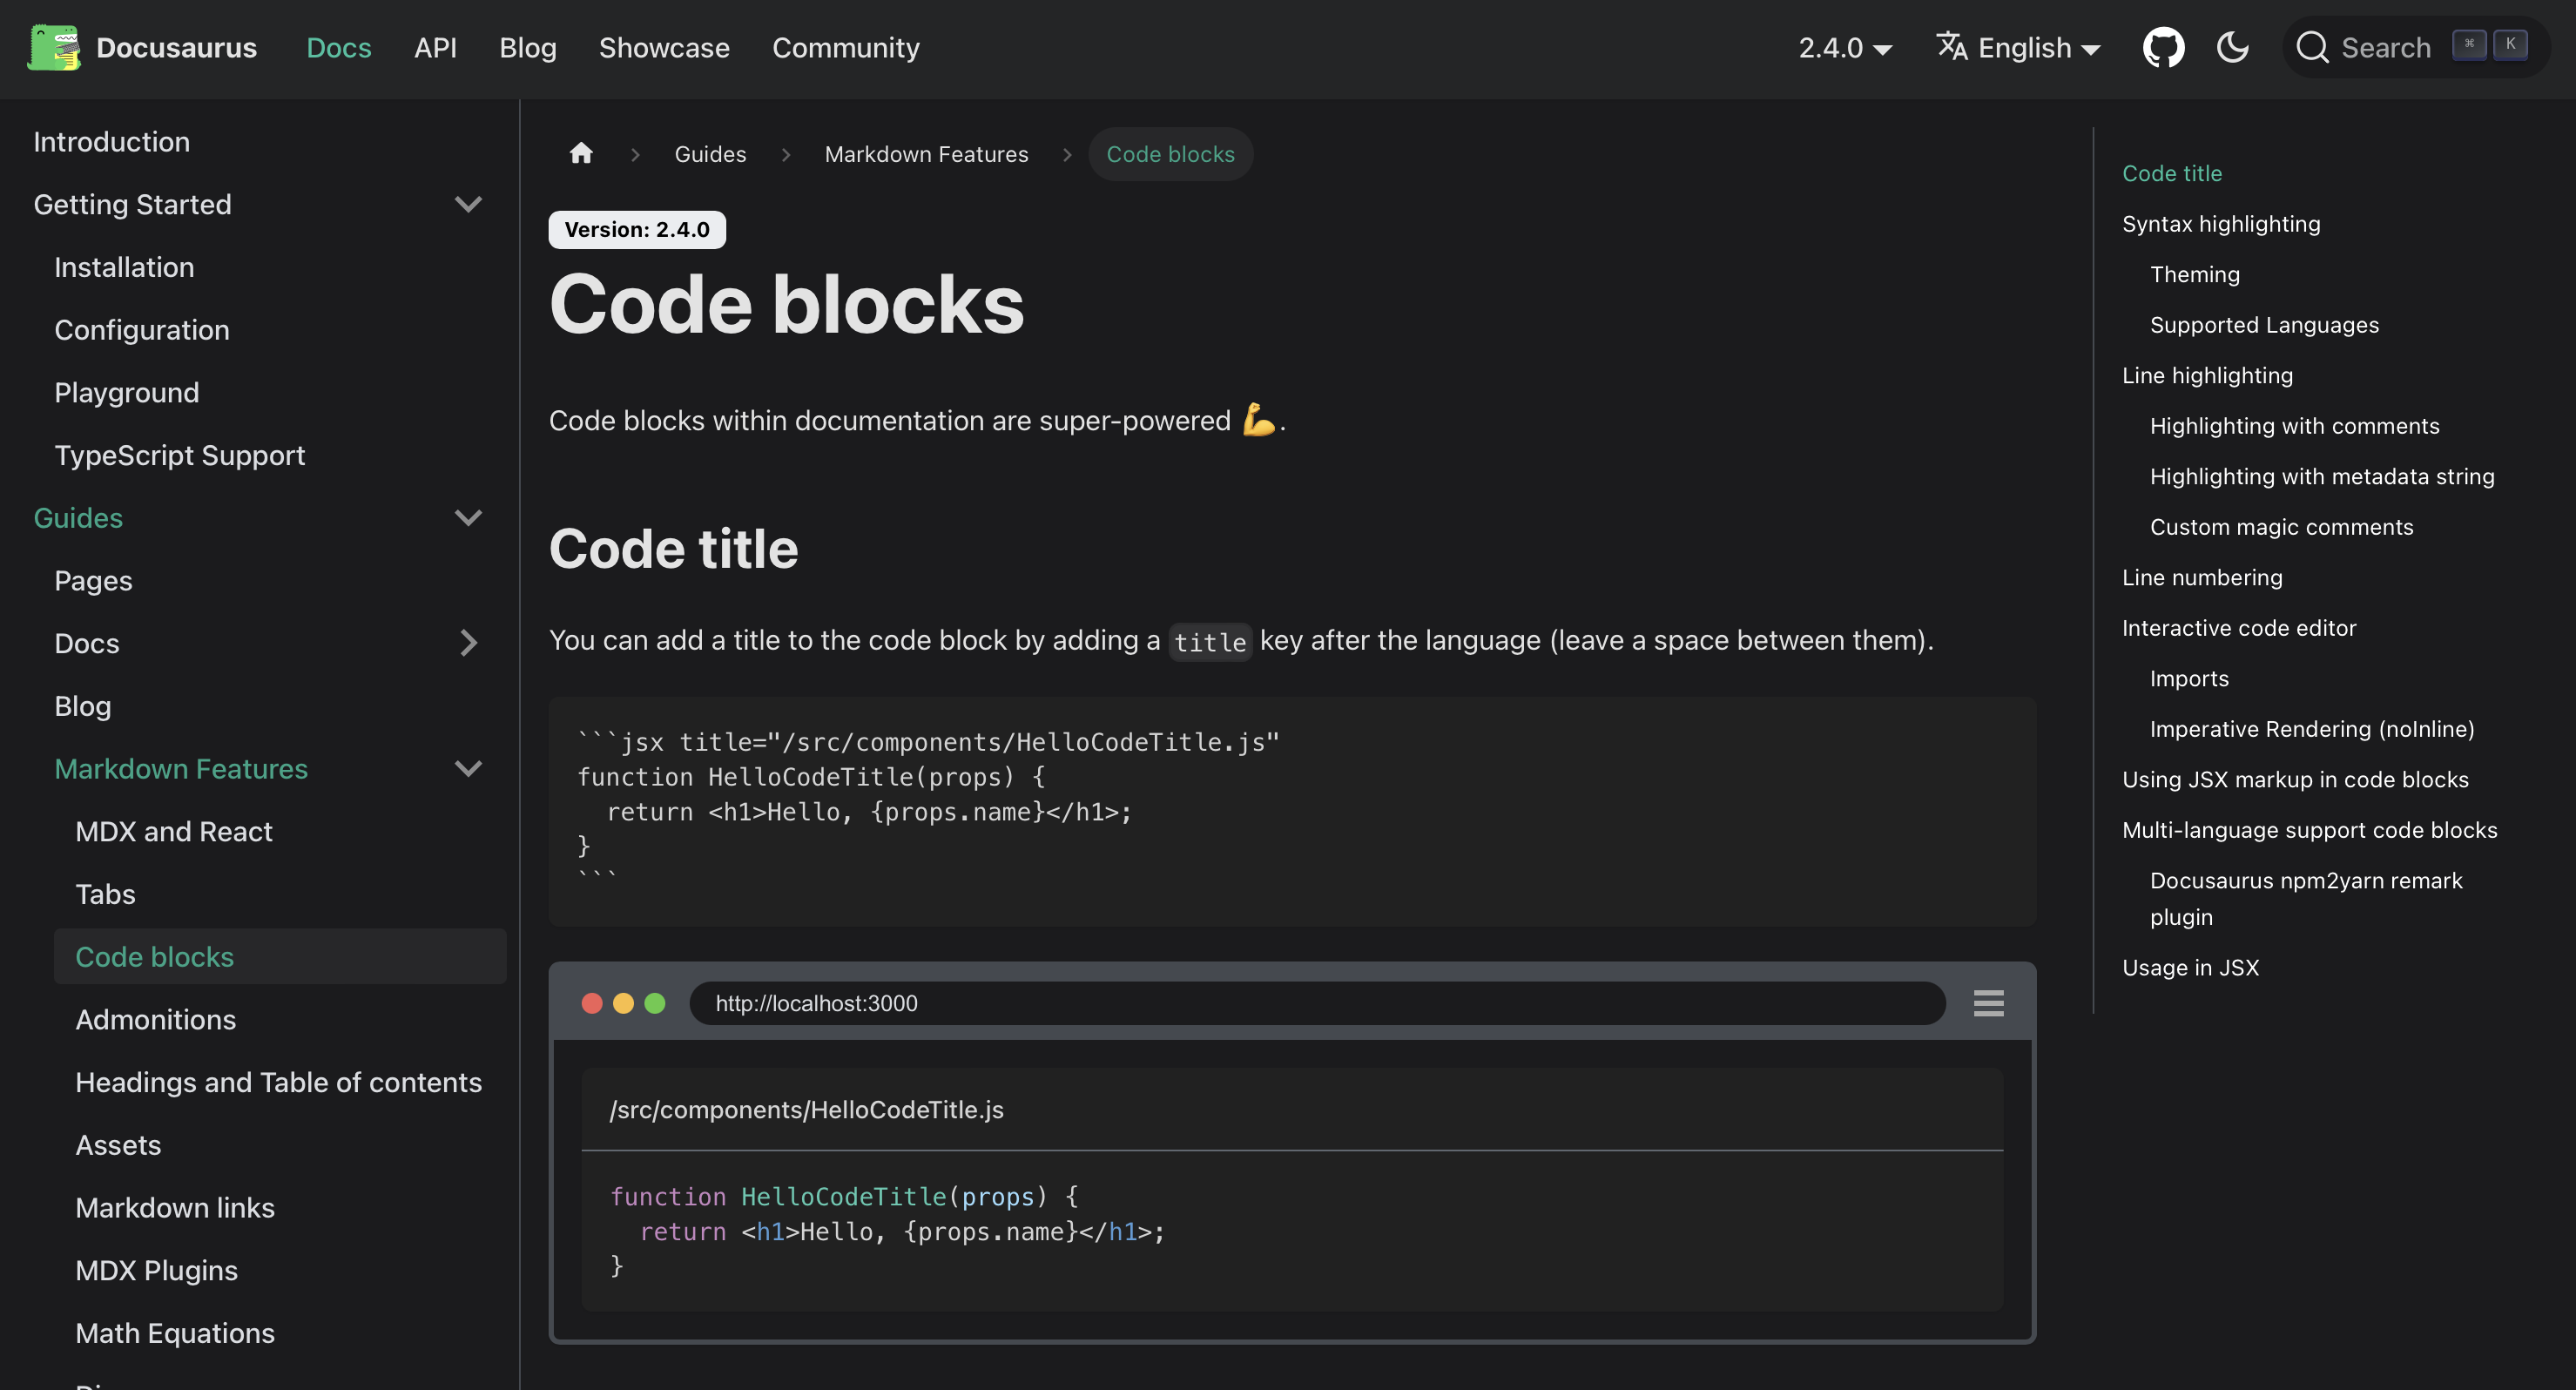Screen dimensions: 2576x1390
Task: Open the English language dropdown
Action: (2018, 48)
